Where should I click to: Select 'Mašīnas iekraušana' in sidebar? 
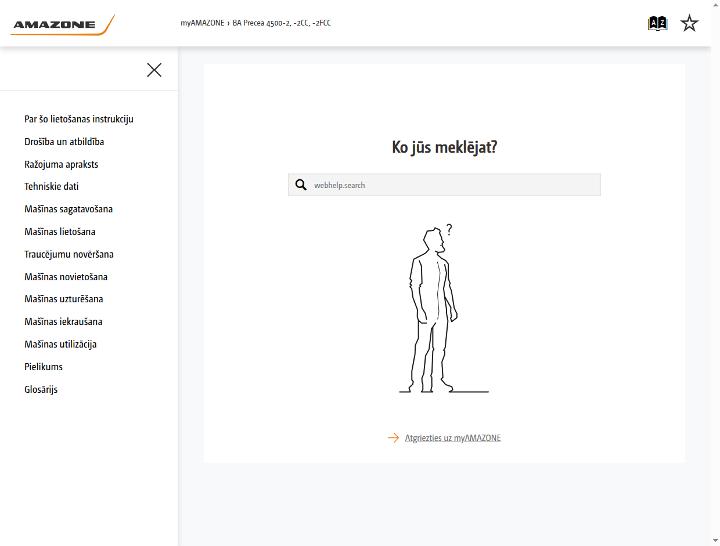coord(63,321)
